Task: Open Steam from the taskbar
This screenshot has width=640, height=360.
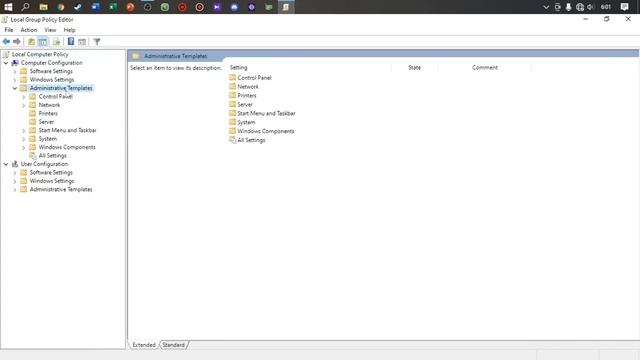Action: click(78, 7)
